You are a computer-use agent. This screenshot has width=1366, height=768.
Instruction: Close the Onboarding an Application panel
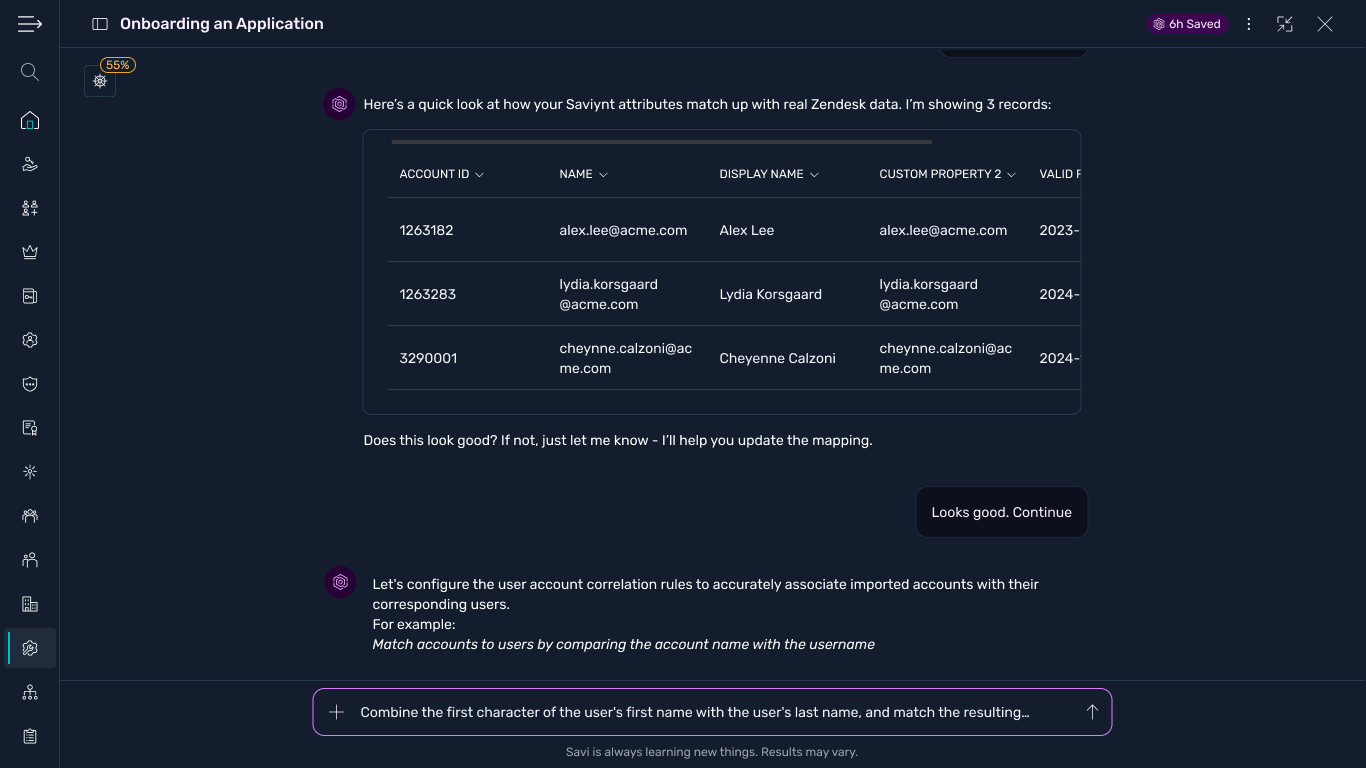click(1325, 24)
